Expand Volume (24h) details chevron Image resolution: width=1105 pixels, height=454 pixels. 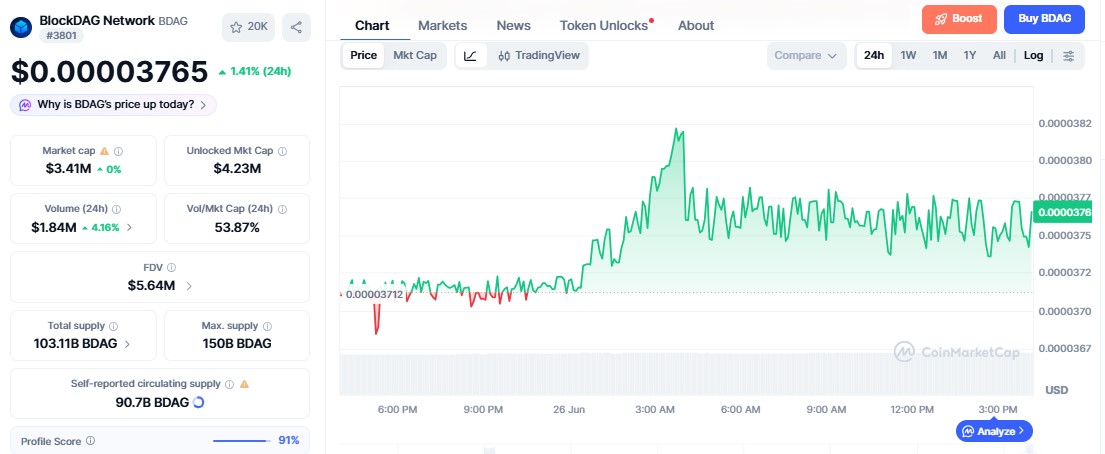[x=129, y=228]
